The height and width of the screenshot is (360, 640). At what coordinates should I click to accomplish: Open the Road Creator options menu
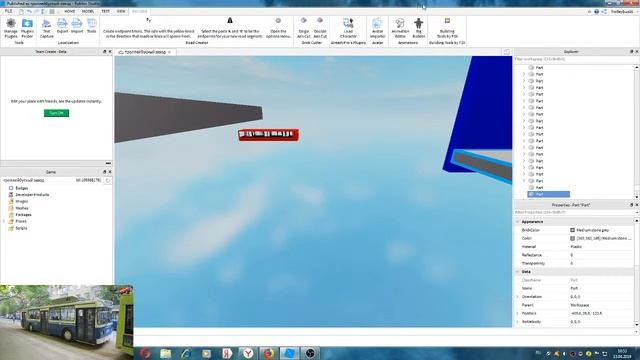pos(278,28)
